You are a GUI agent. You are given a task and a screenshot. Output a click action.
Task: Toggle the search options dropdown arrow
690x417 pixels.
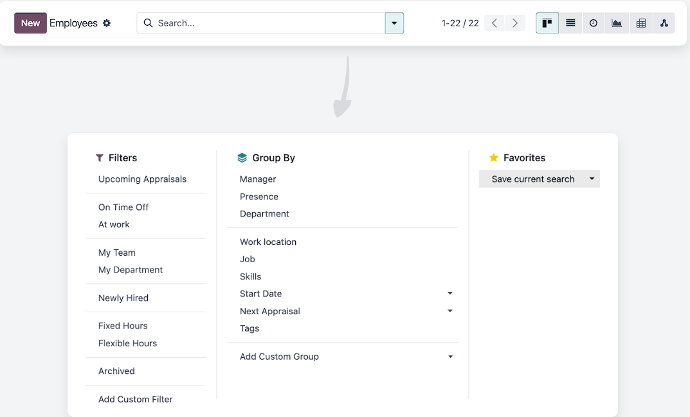click(x=394, y=23)
